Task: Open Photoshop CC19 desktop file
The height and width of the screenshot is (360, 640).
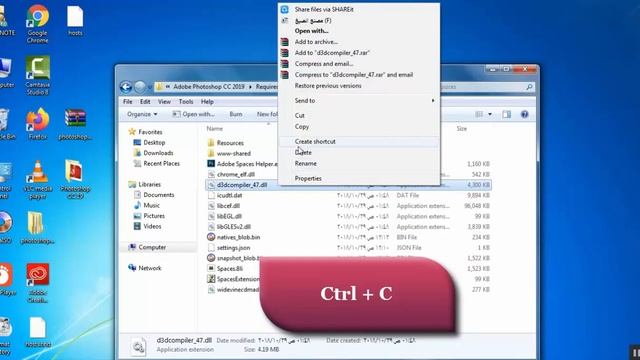Action: tap(75, 179)
